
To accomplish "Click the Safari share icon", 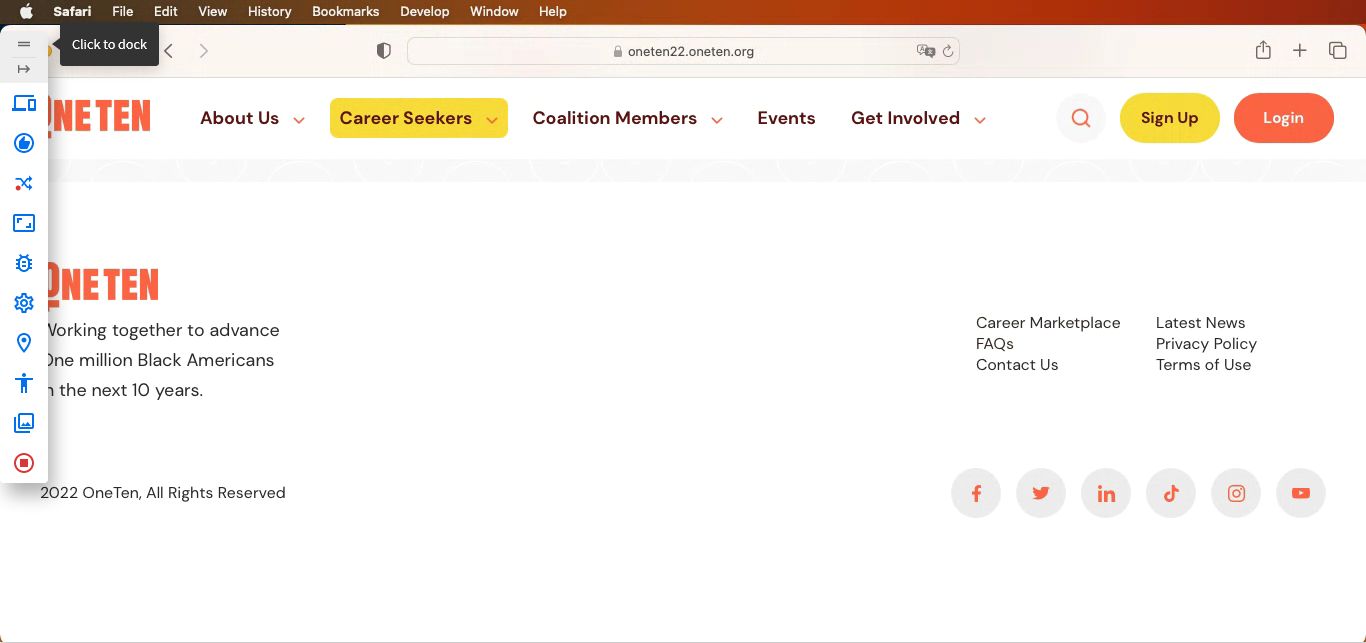I will 1263,50.
